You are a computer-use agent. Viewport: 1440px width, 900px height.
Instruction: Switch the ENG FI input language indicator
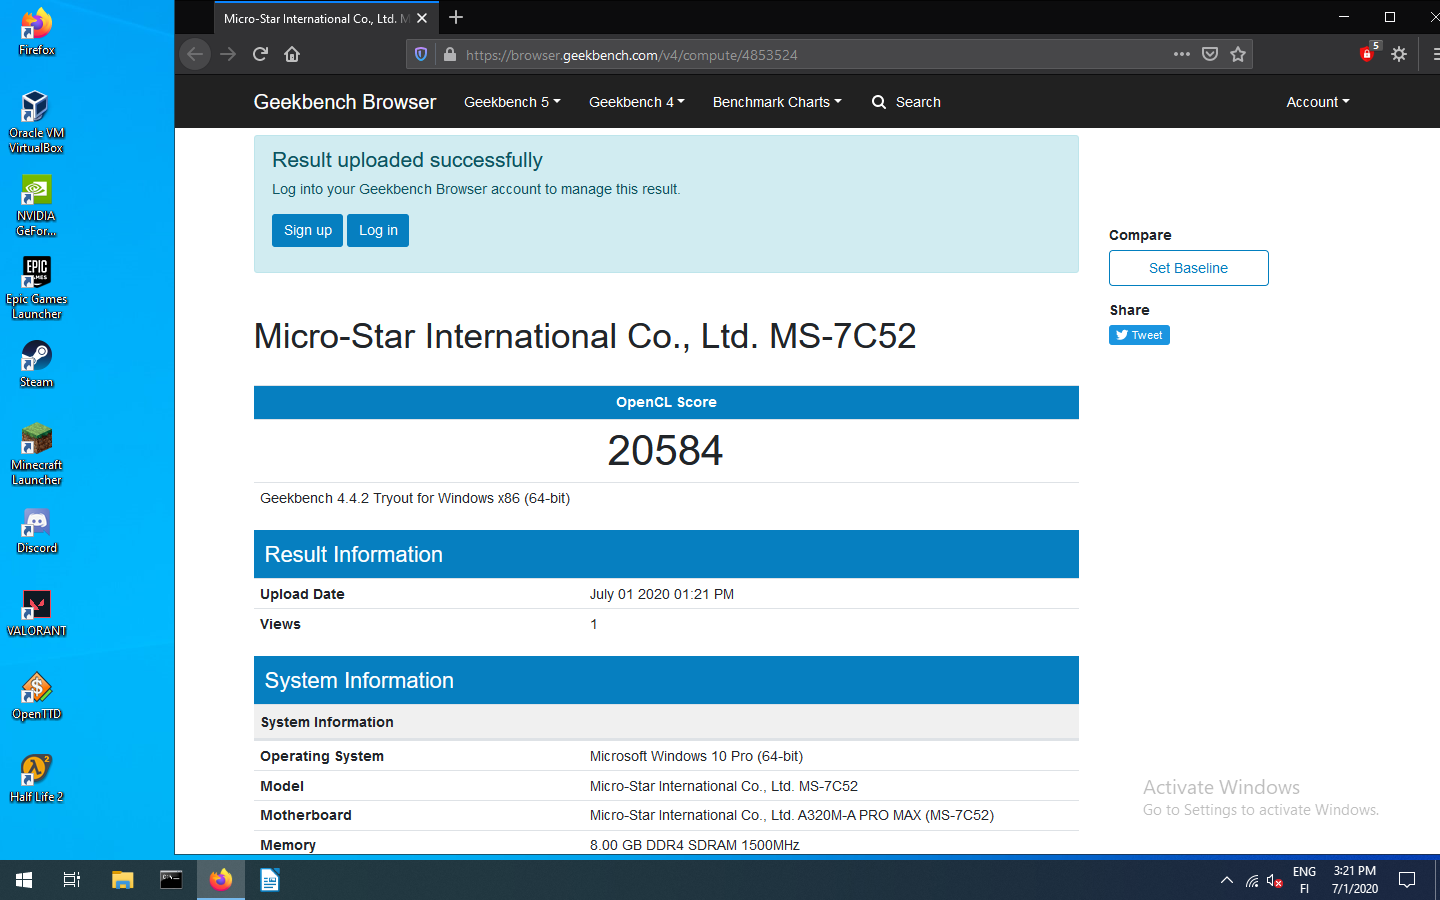click(1304, 880)
